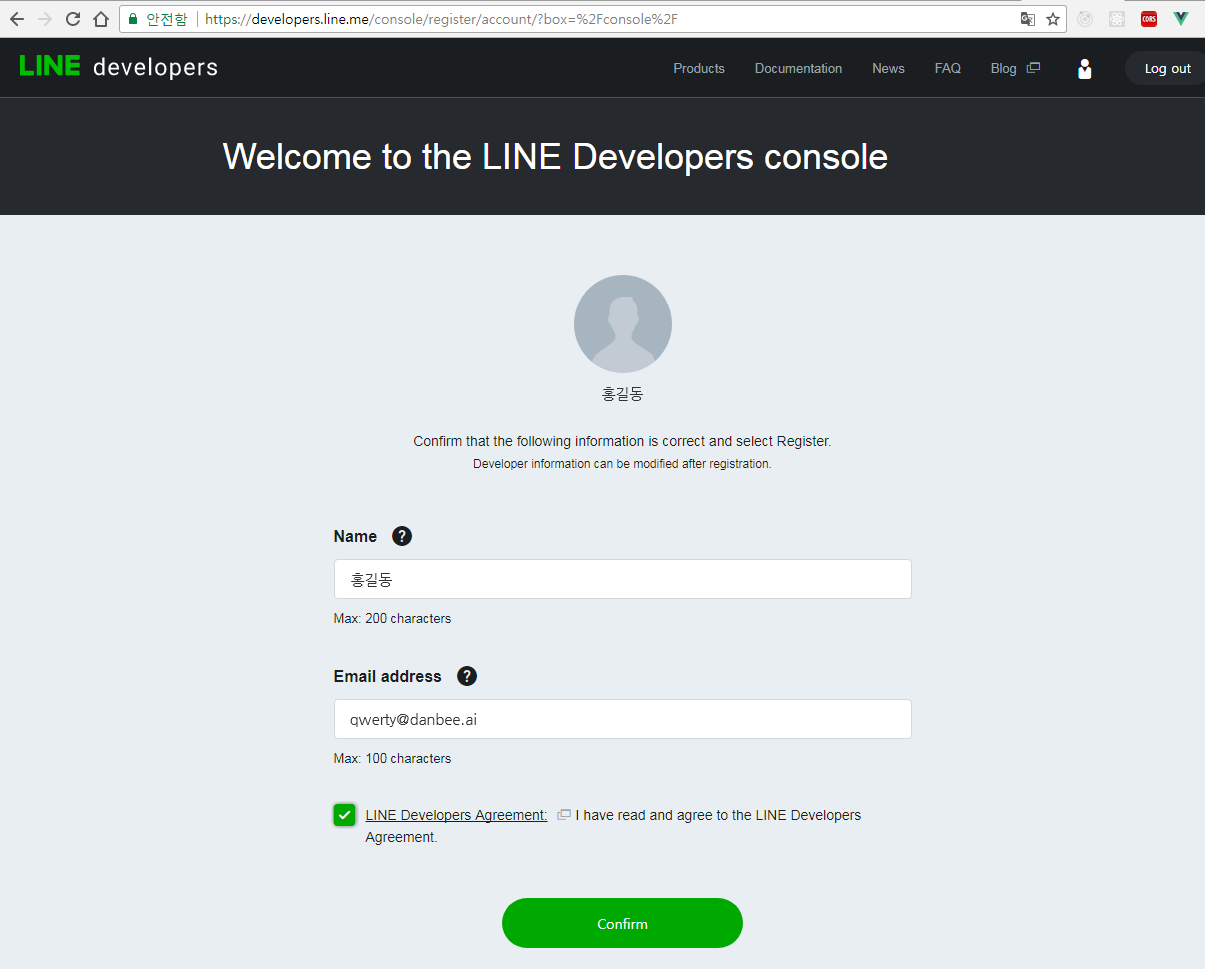Click the 'Email address' field label
The width and height of the screenshot is (1205, 969).
387,676
